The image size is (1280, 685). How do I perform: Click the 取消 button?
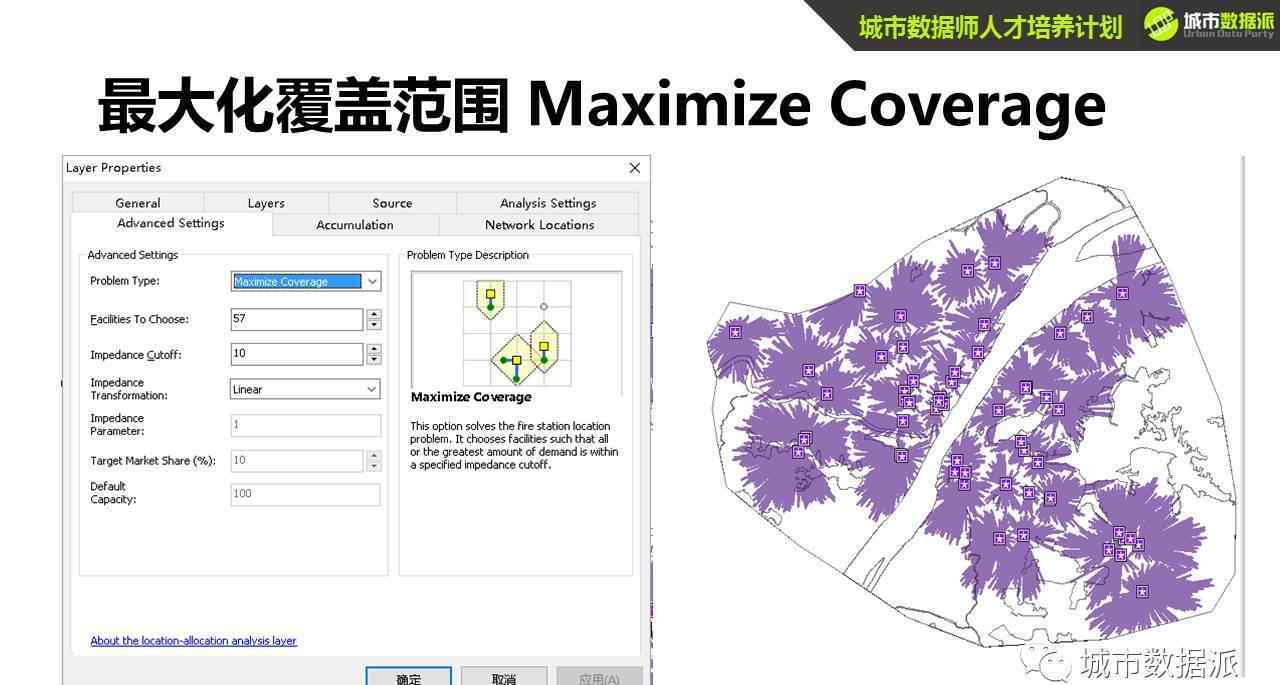pyautogui.click(x=504, y=677)
